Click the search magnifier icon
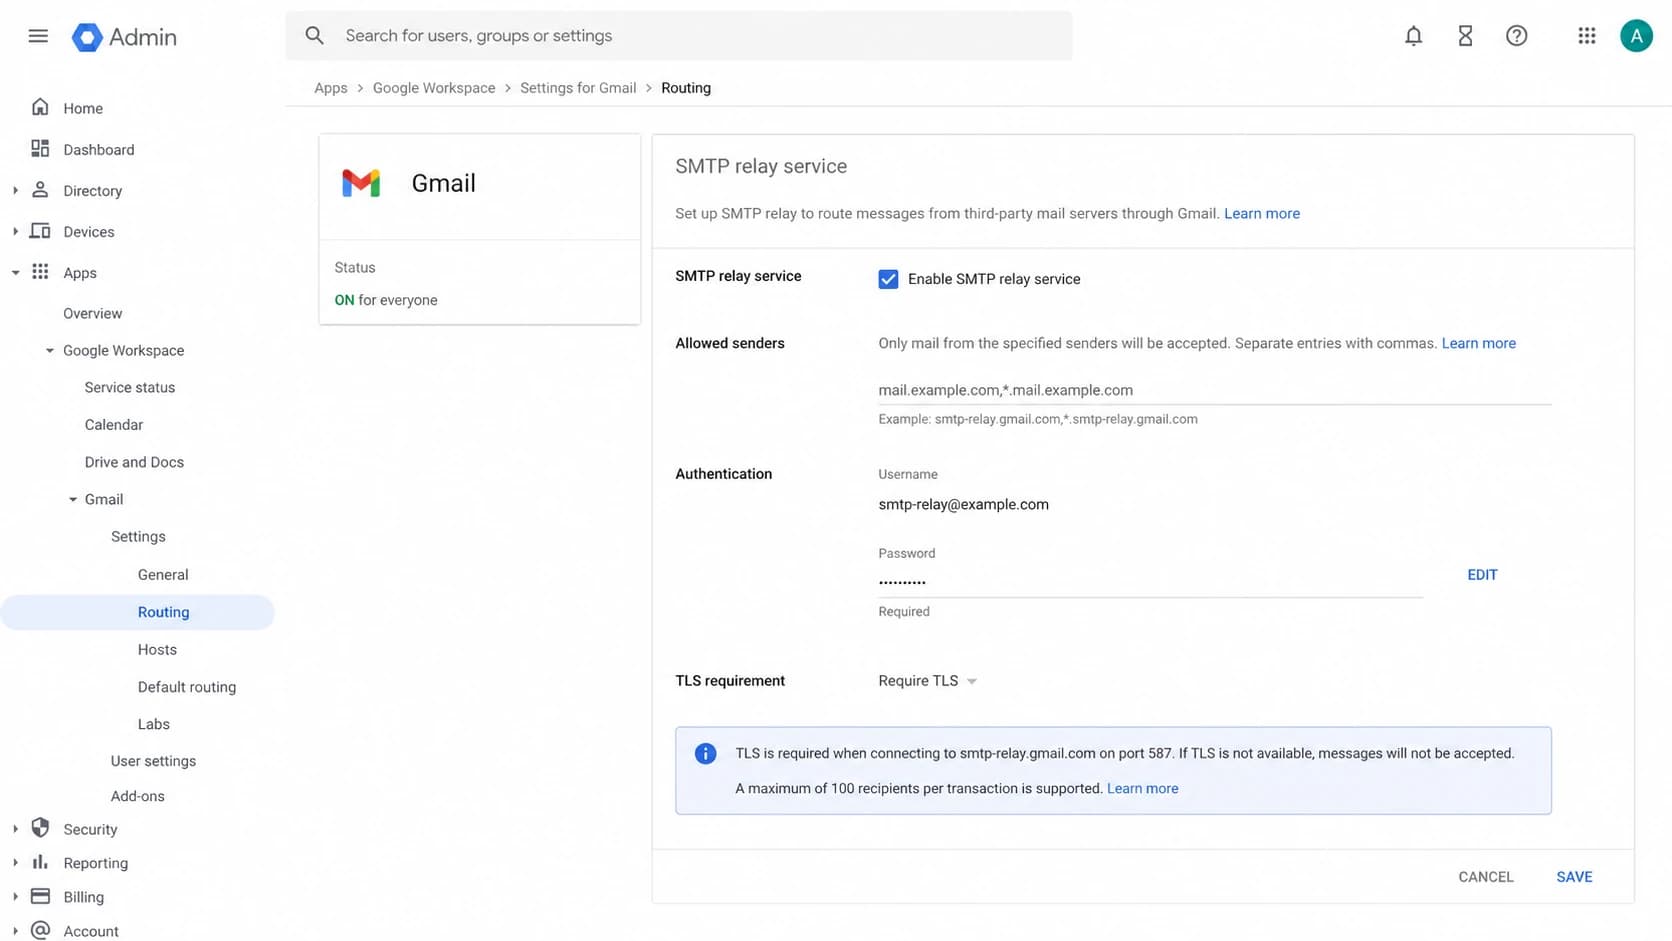 coord(314,36)
